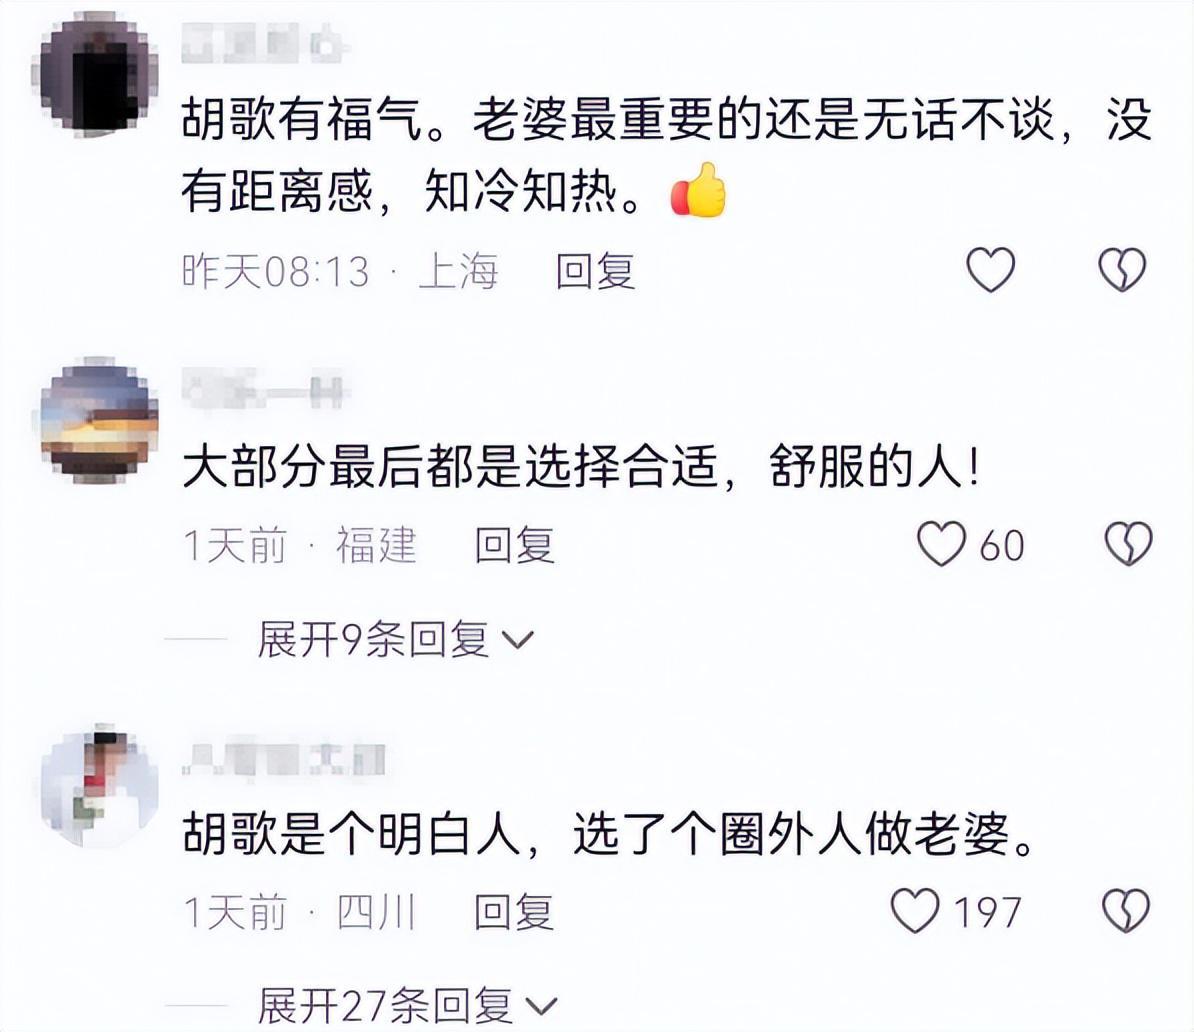The height and width of the screenshot is (1032, 1194).
Task: Dislike the Fujian comment with broken heart
Action: coord(1129,544)
